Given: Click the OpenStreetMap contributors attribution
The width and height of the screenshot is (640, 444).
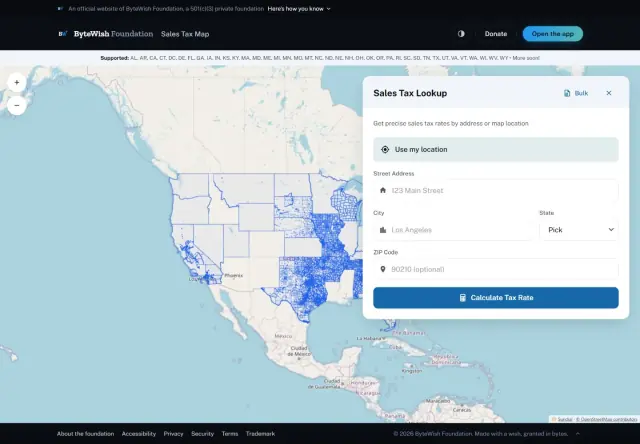Looking at the screenshot, I should pyautogui.click(x=606, y=419).
